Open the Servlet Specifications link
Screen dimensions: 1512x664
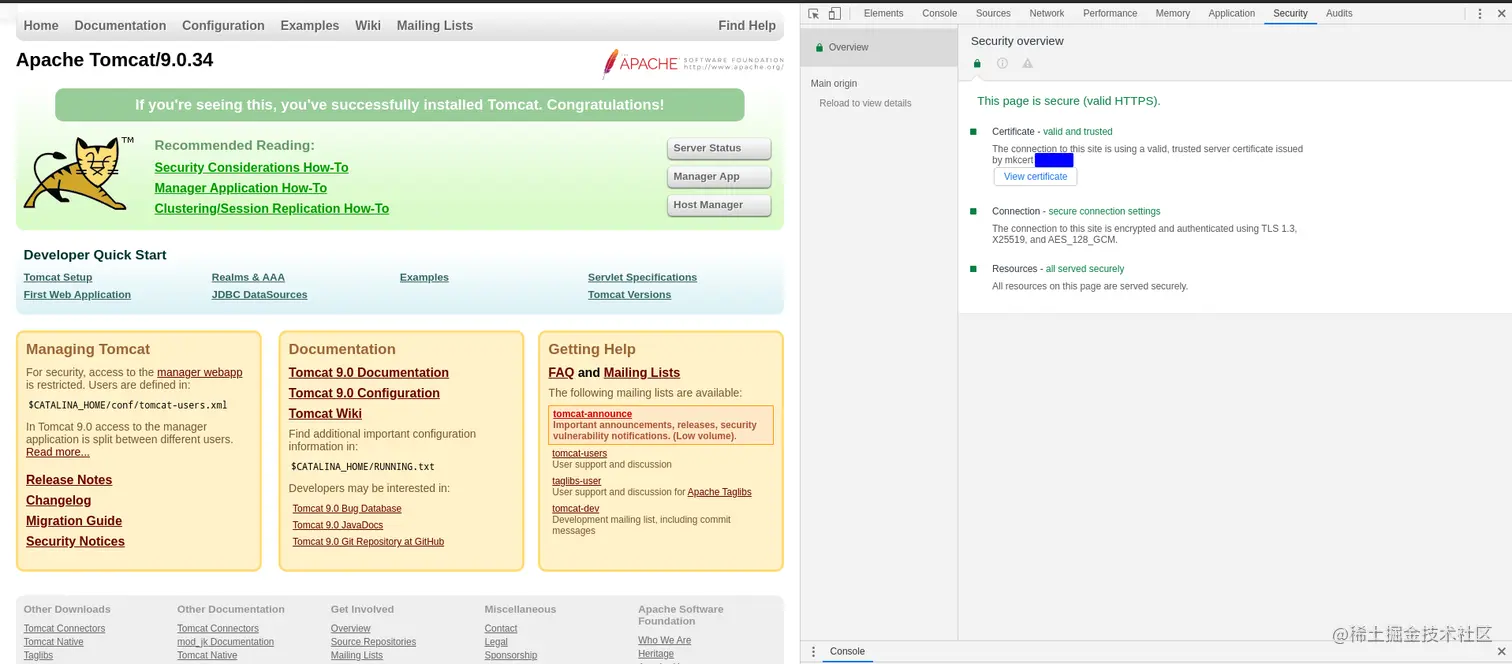click(642, 277)
